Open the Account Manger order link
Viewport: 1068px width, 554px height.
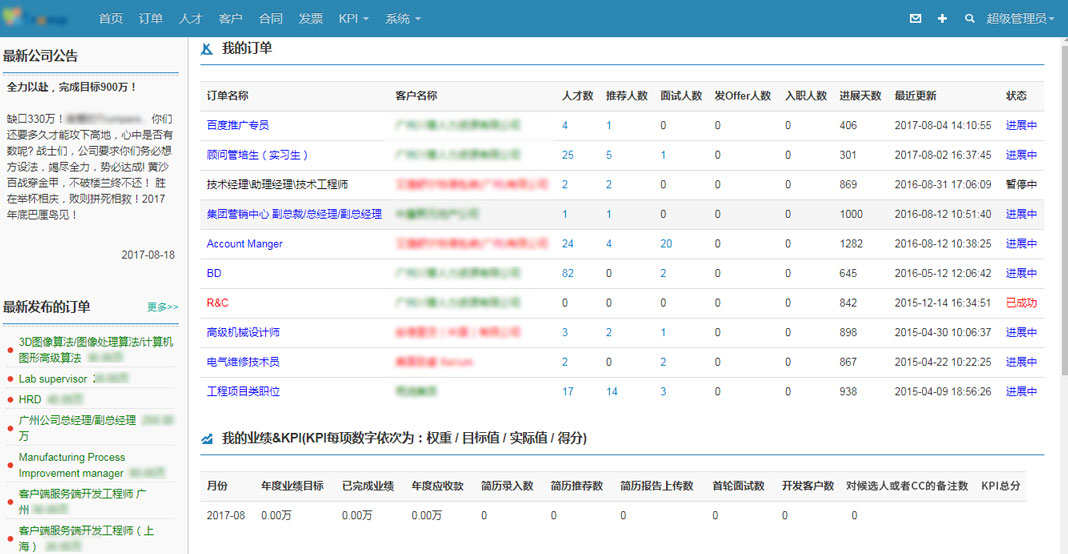[x=244, y=244]
